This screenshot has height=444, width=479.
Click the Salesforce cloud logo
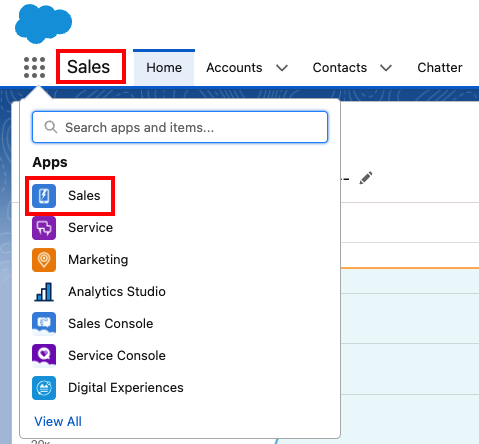pos(43,23)
